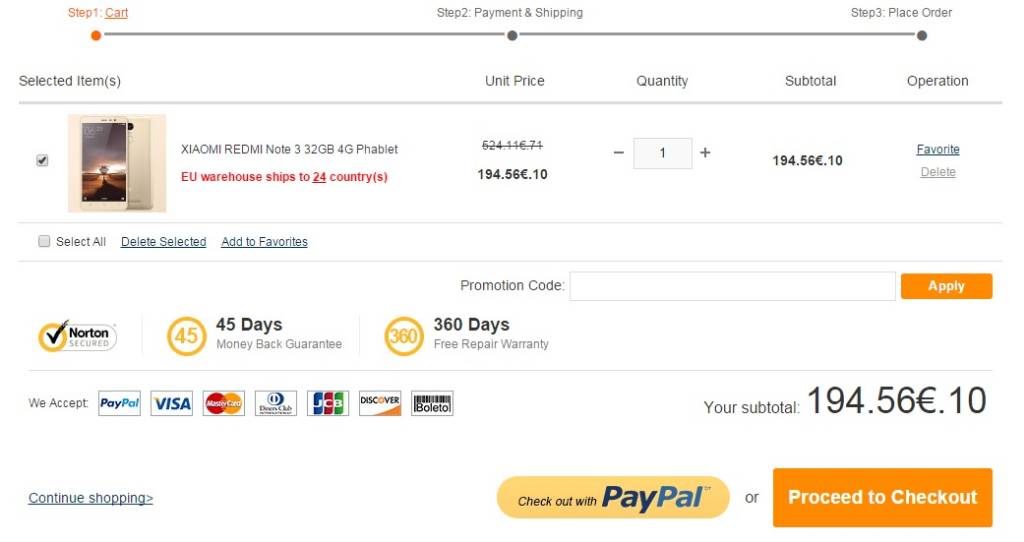Focus the Promotion Code text field
Image resolution: width=1024 pixels, height=542 pixels.
pos(732,286)
